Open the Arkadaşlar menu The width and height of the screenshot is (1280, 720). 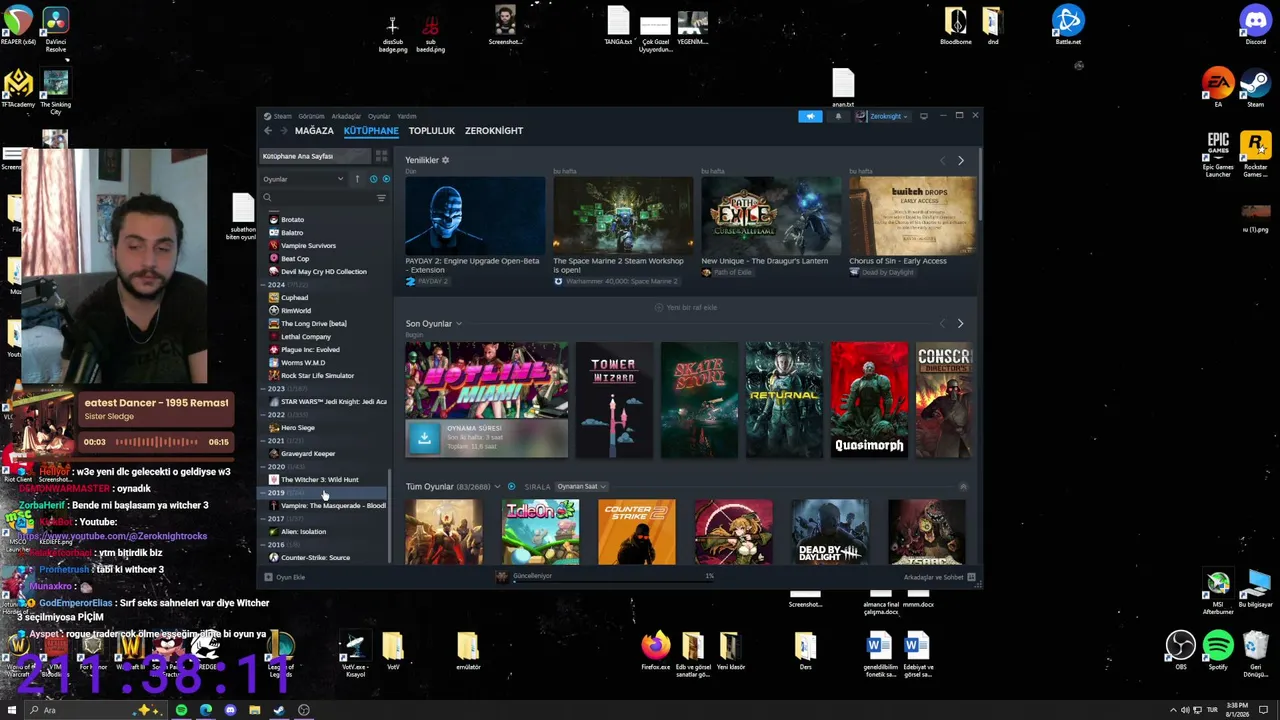pos(346,116)
